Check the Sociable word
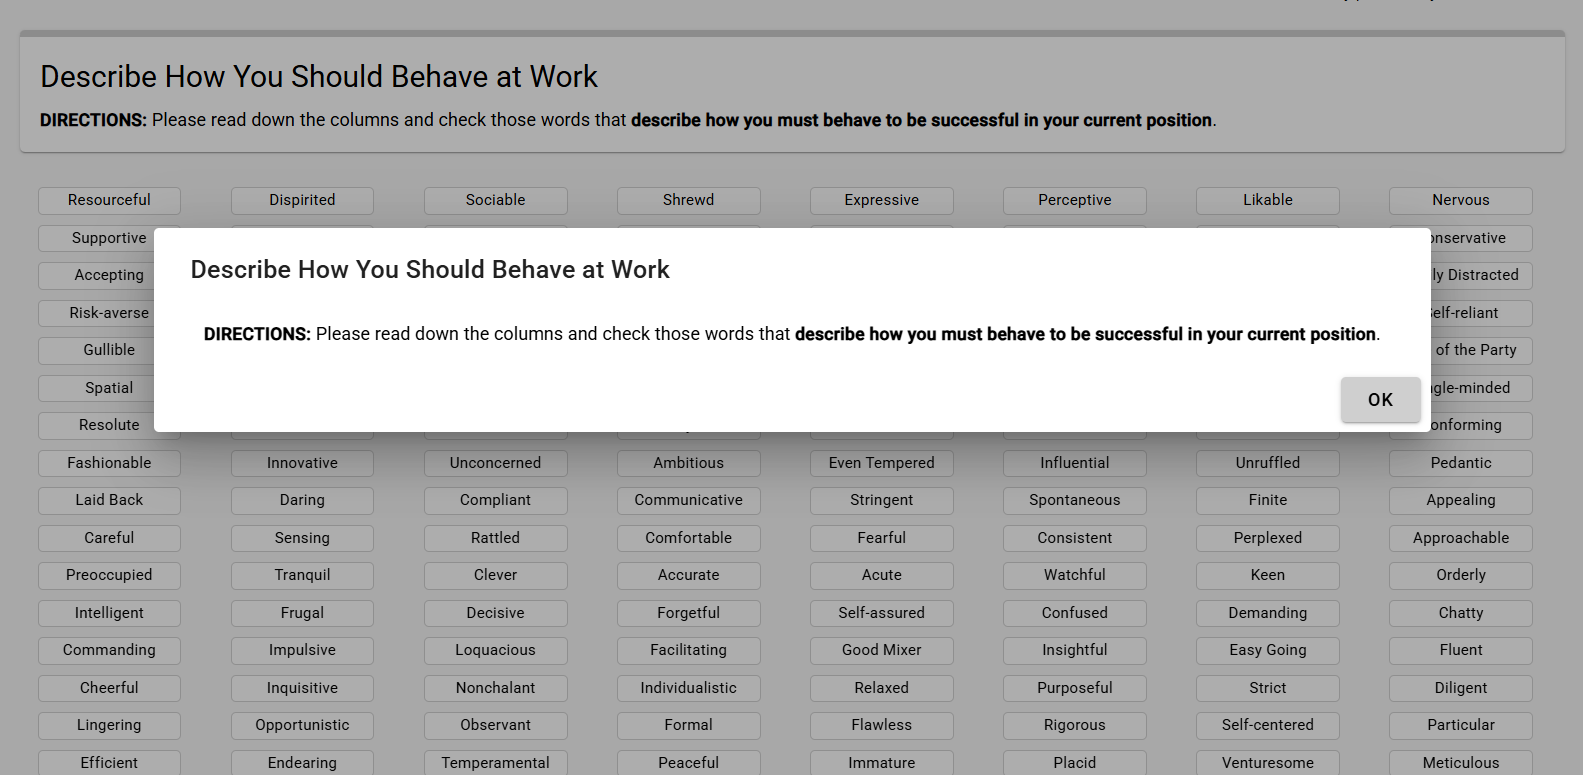The width and height of the screenshot is (1583, 775). [495, 200]
